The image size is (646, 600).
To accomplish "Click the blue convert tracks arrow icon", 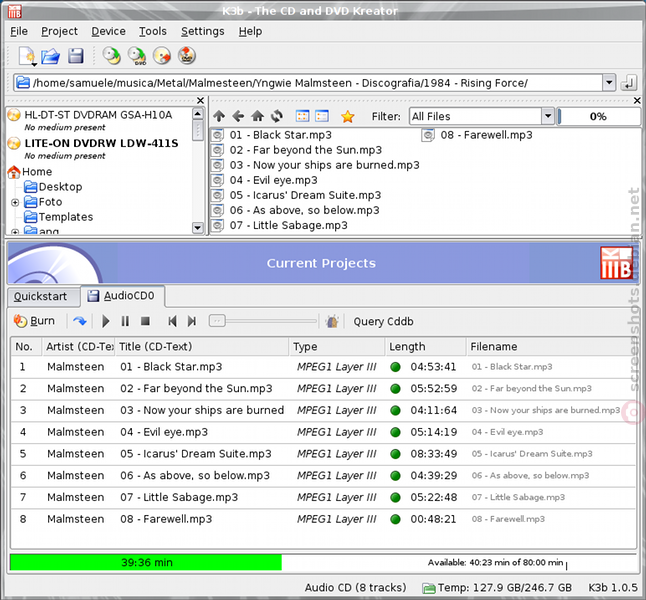I will [80, 321].
